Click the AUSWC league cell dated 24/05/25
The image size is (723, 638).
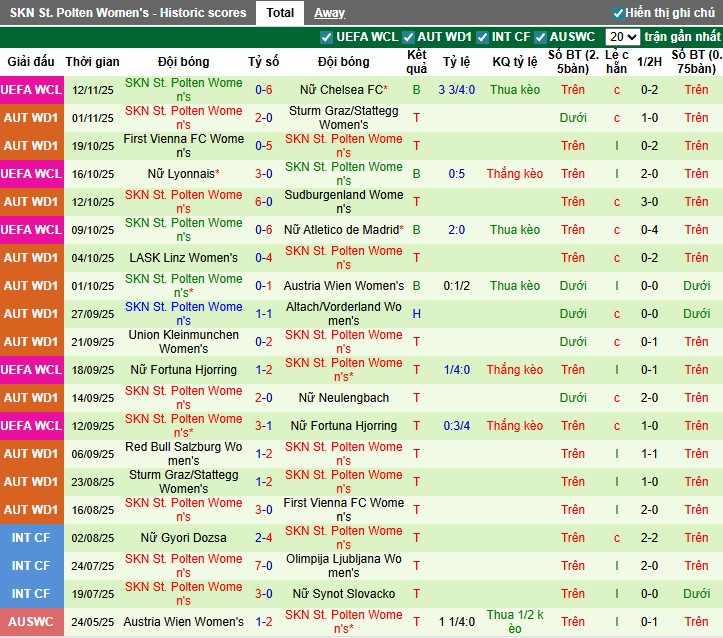(31, 622)
